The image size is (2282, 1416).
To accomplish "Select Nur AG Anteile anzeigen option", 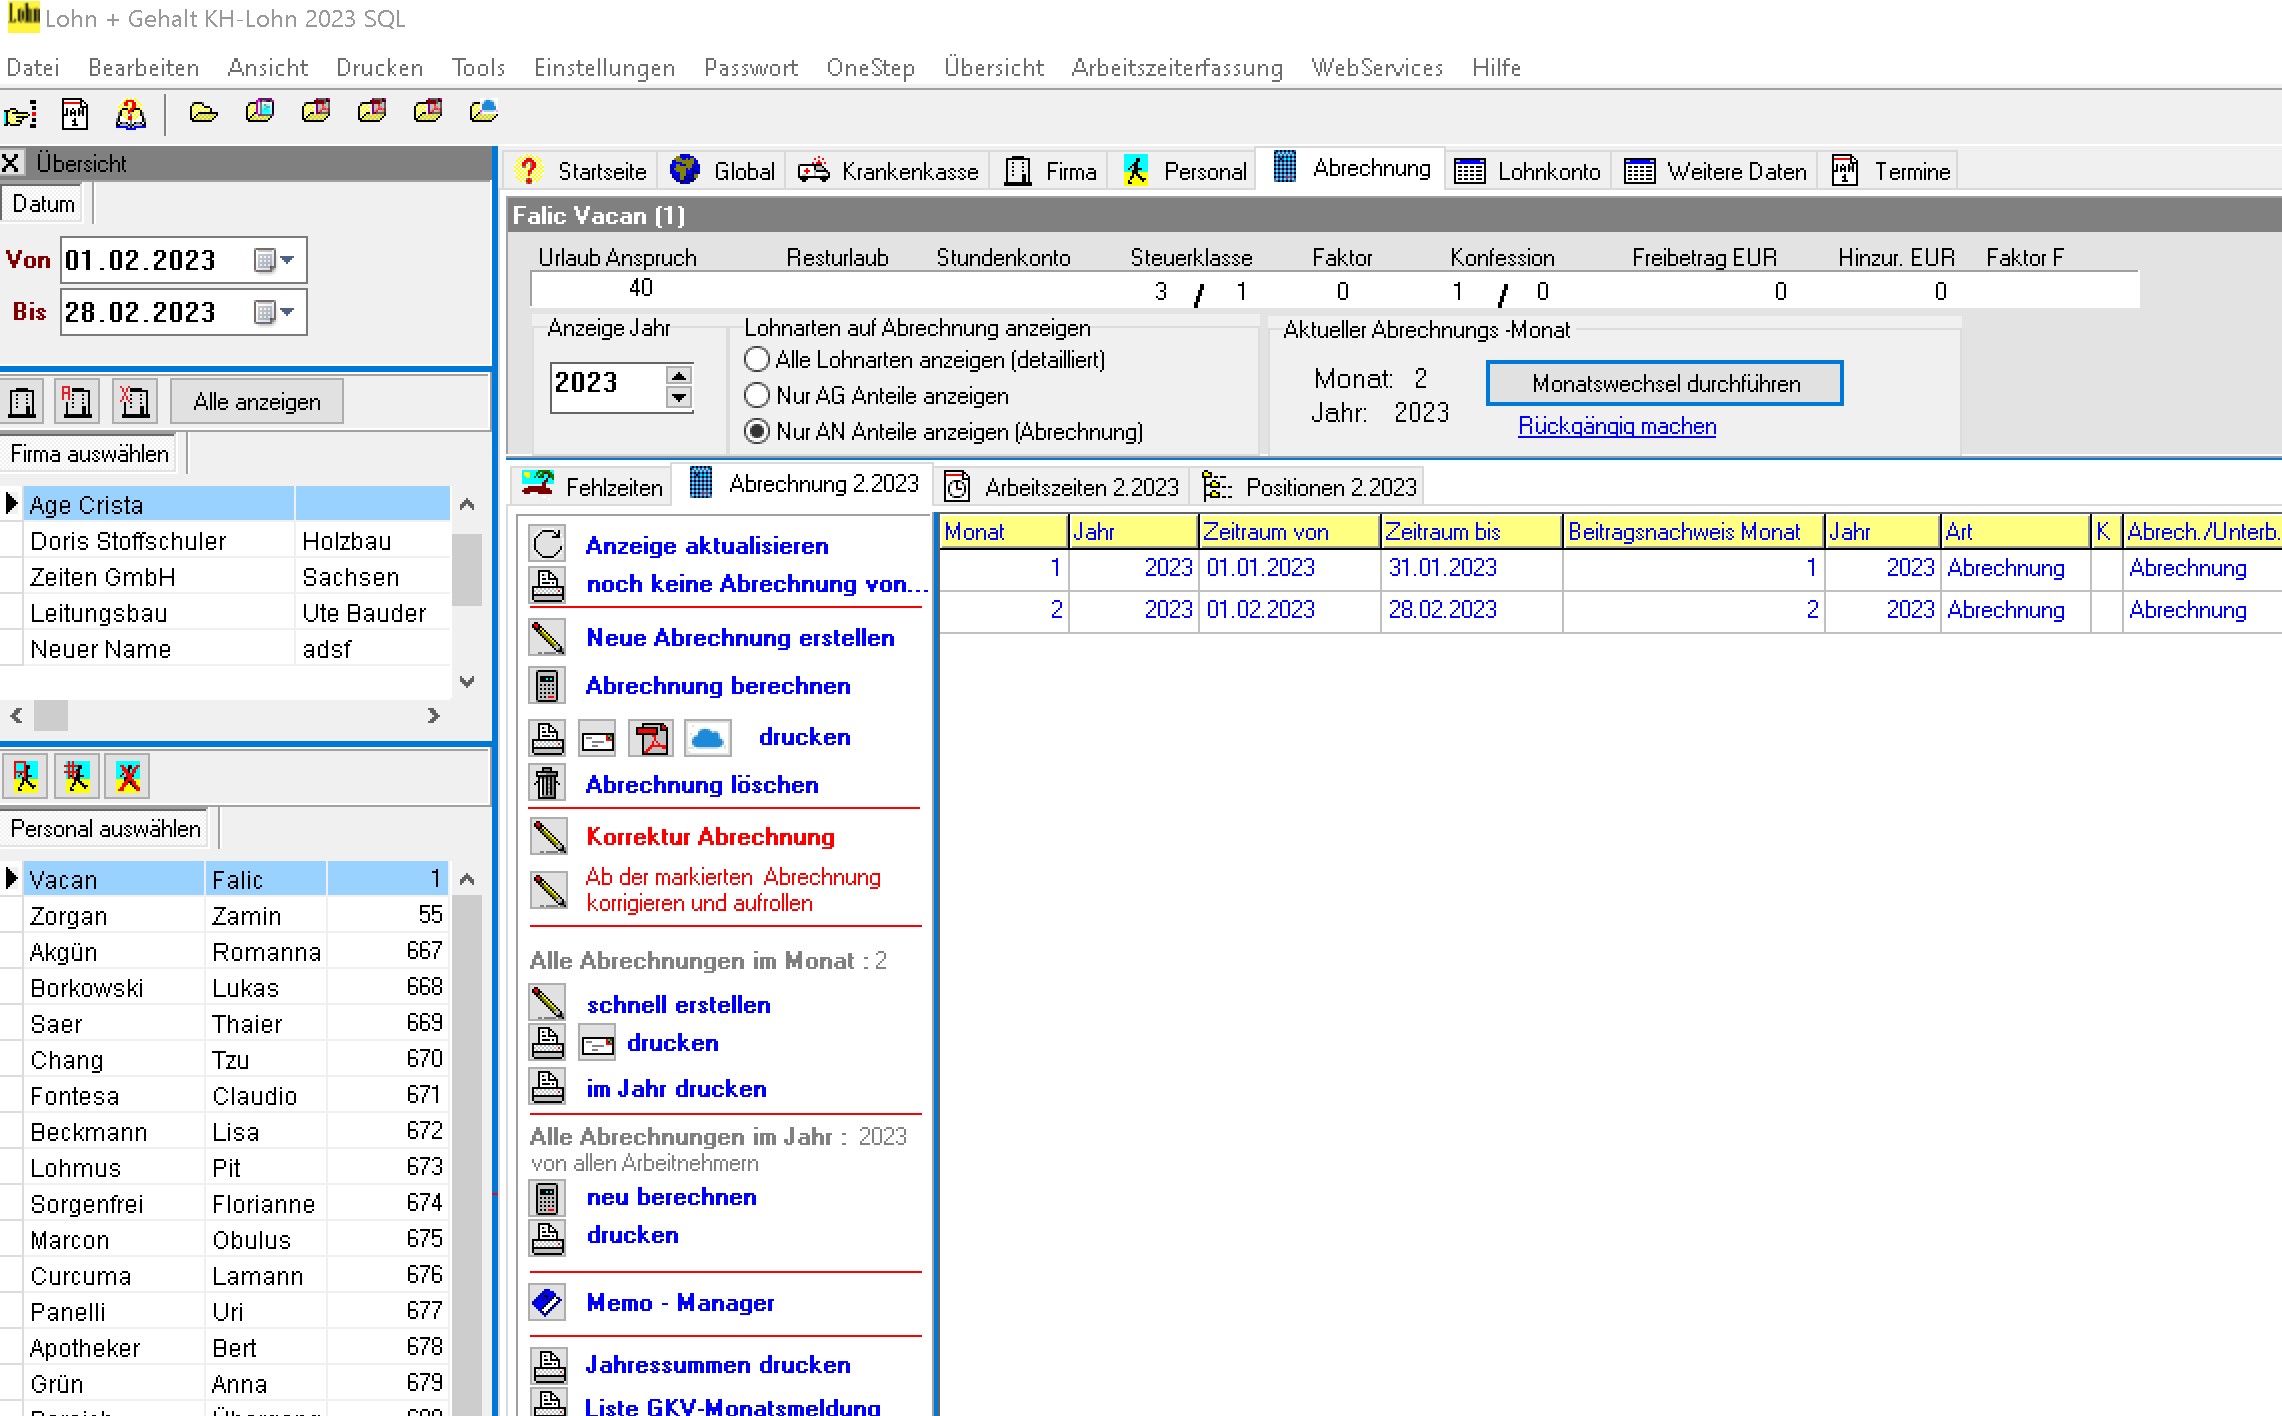I will pyautogui.click(x=757, y=395).
